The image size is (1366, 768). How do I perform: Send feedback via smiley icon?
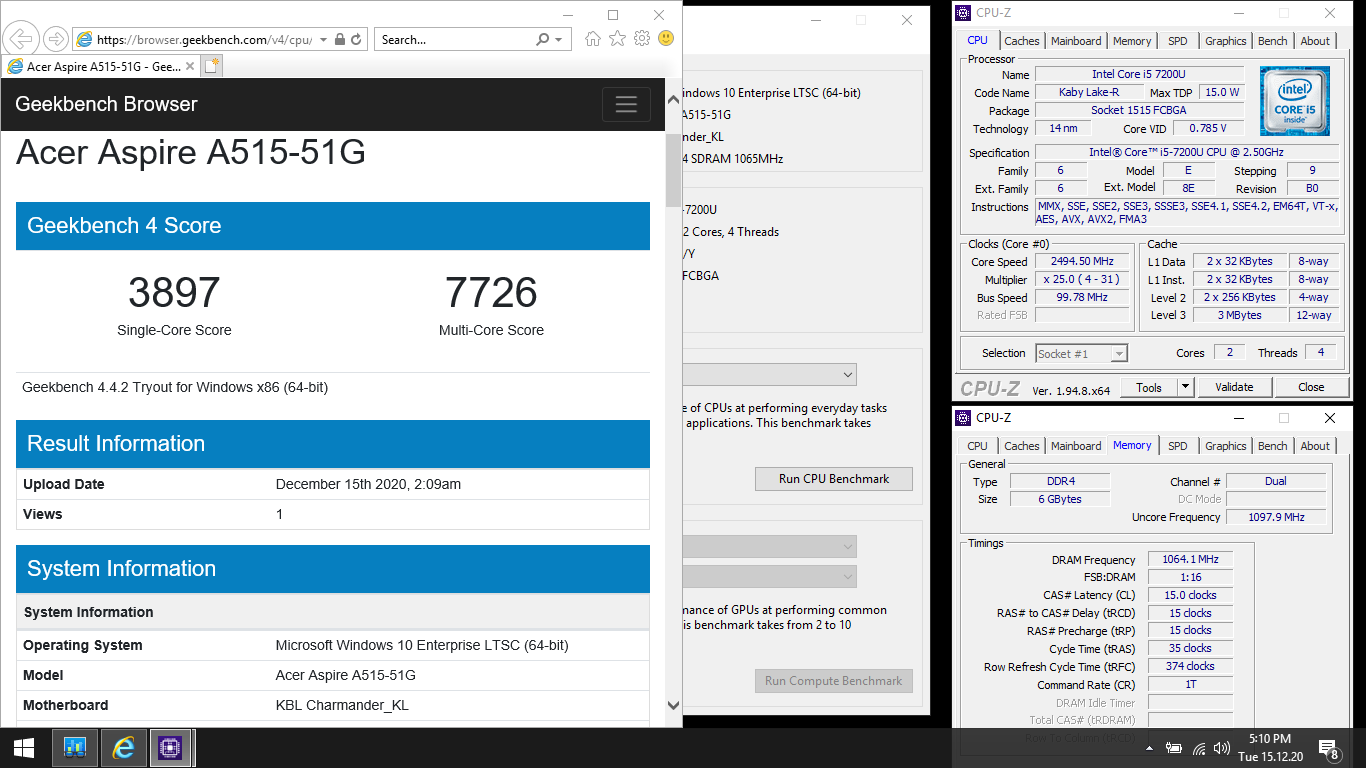[x=665, y=39]
